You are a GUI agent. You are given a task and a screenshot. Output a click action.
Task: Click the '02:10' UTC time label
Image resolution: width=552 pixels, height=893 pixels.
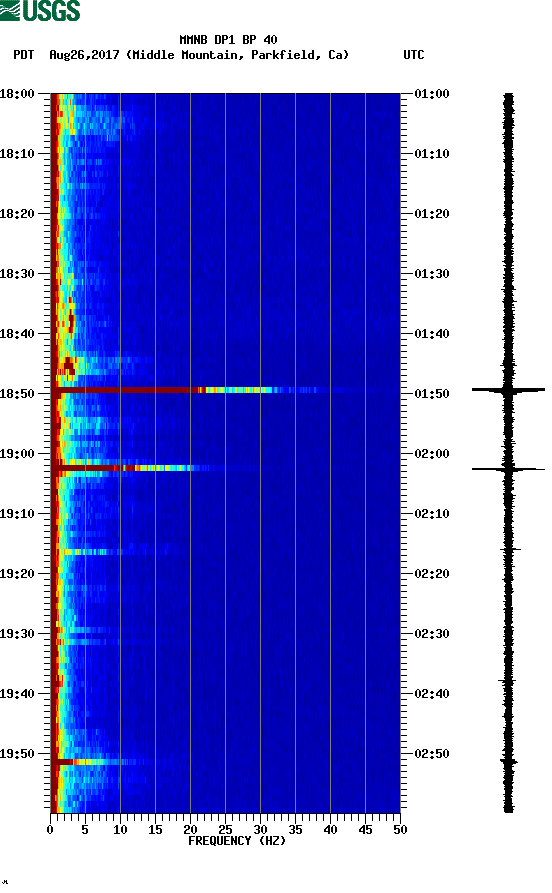pyautogui.click(x=432, y=514)
